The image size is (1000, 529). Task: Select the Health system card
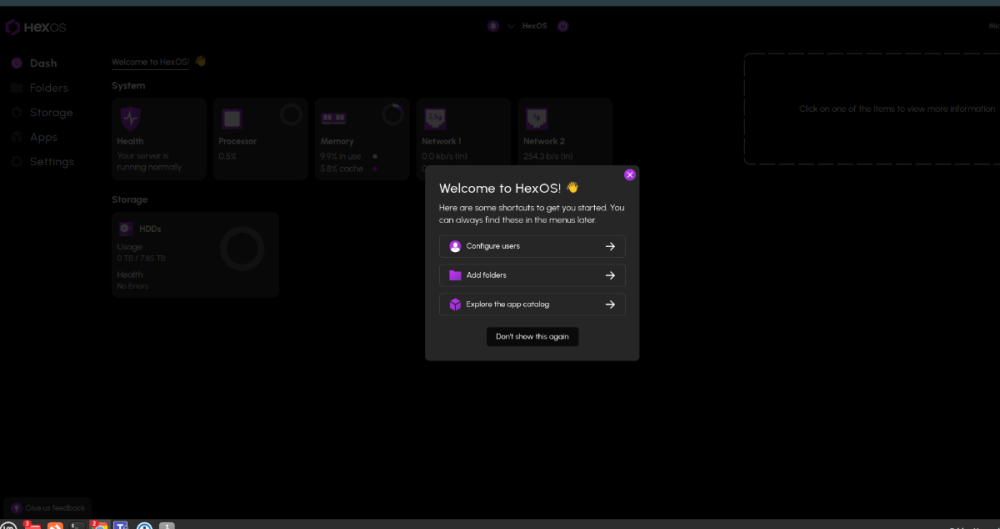[159, 139]
